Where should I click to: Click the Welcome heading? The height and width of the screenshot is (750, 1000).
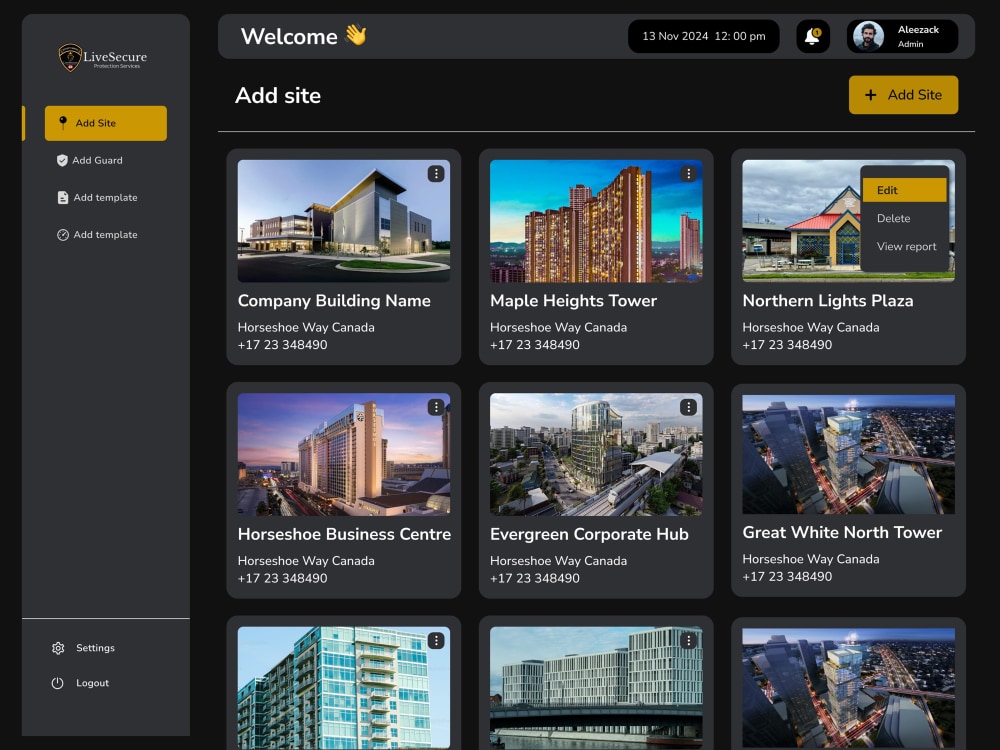tap(289, 36)
